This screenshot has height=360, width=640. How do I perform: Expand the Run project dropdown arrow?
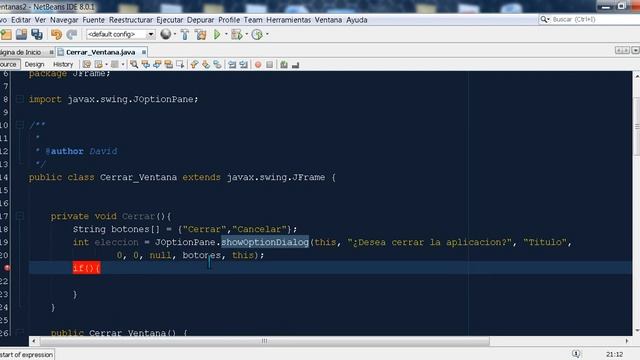226,34
